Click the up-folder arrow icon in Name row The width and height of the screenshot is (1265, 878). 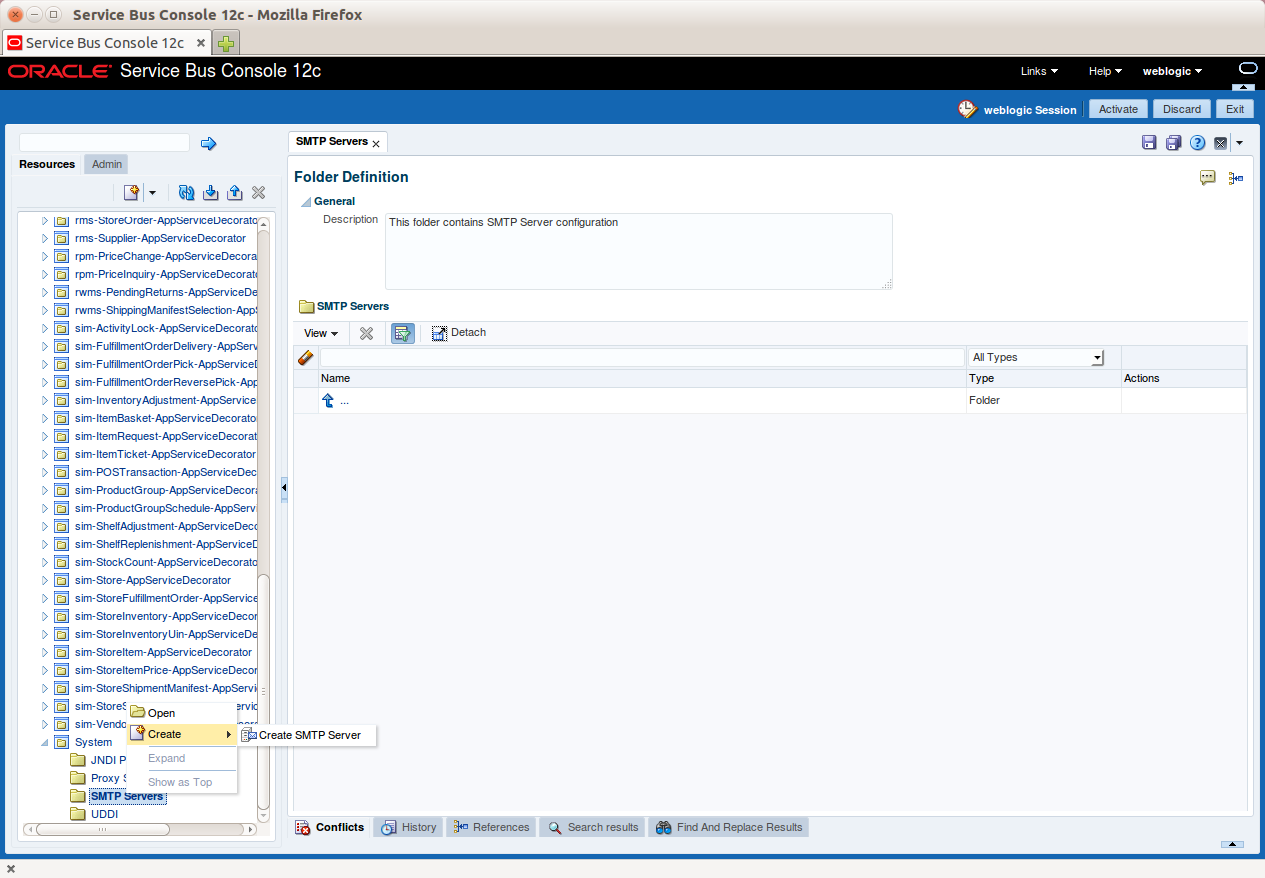(x=328, y=400)
